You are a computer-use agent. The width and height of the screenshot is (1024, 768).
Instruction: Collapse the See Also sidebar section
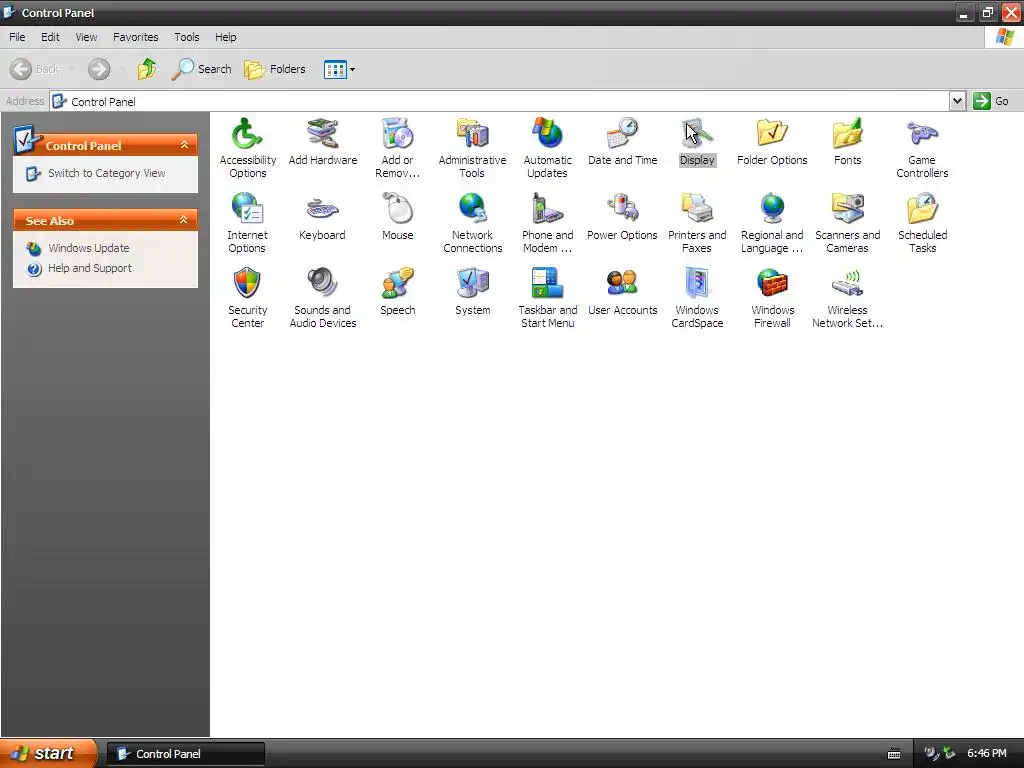[x=184, y=220]
